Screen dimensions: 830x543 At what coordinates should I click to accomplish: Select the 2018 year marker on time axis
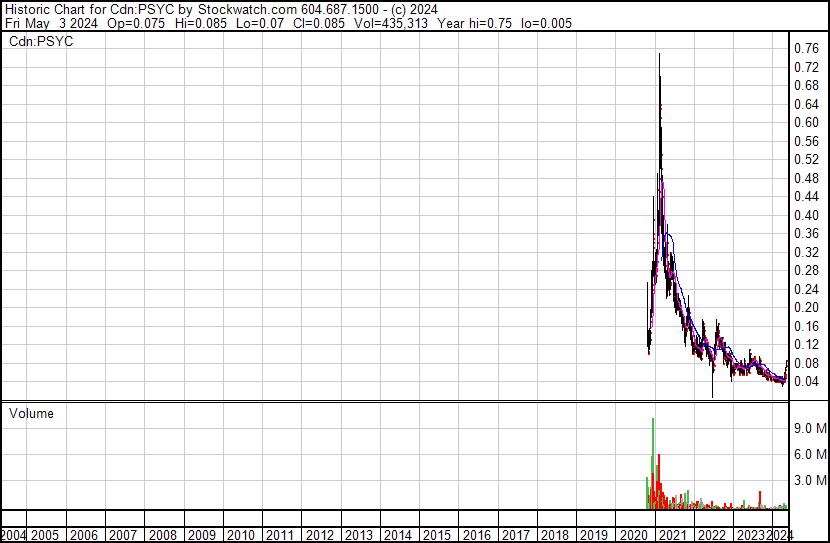tap(555, 535)
